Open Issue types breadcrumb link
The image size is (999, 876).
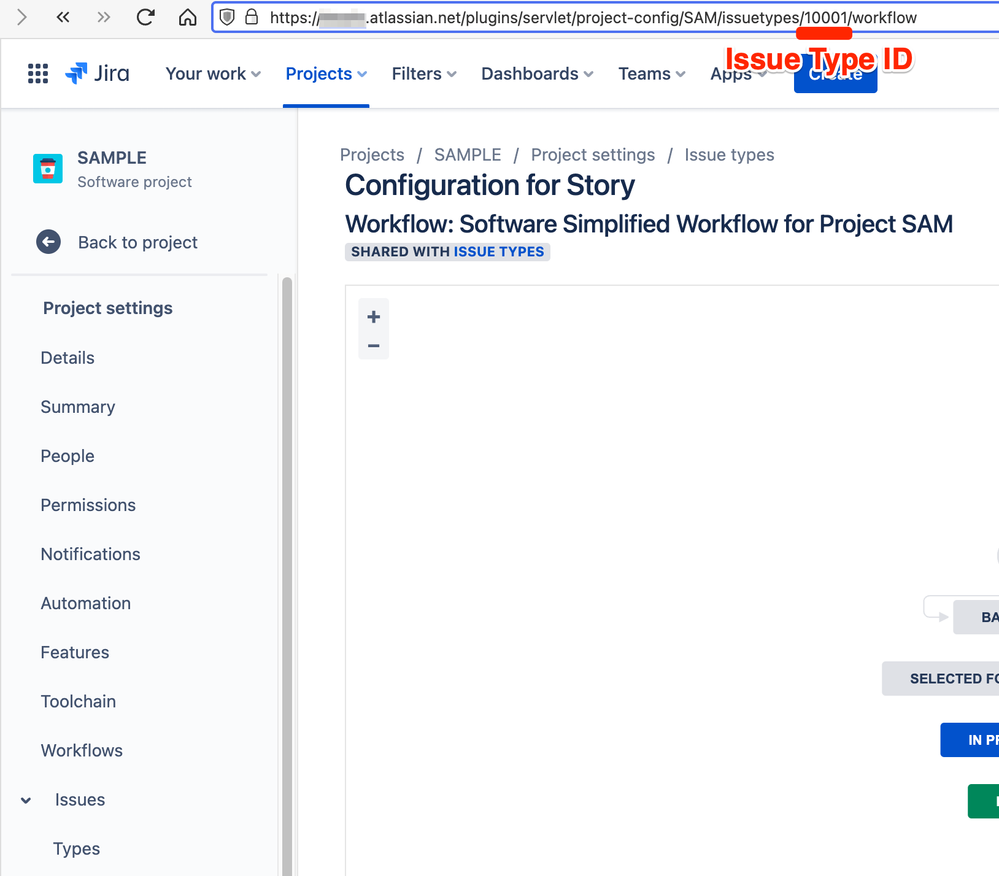pos(729,155)
